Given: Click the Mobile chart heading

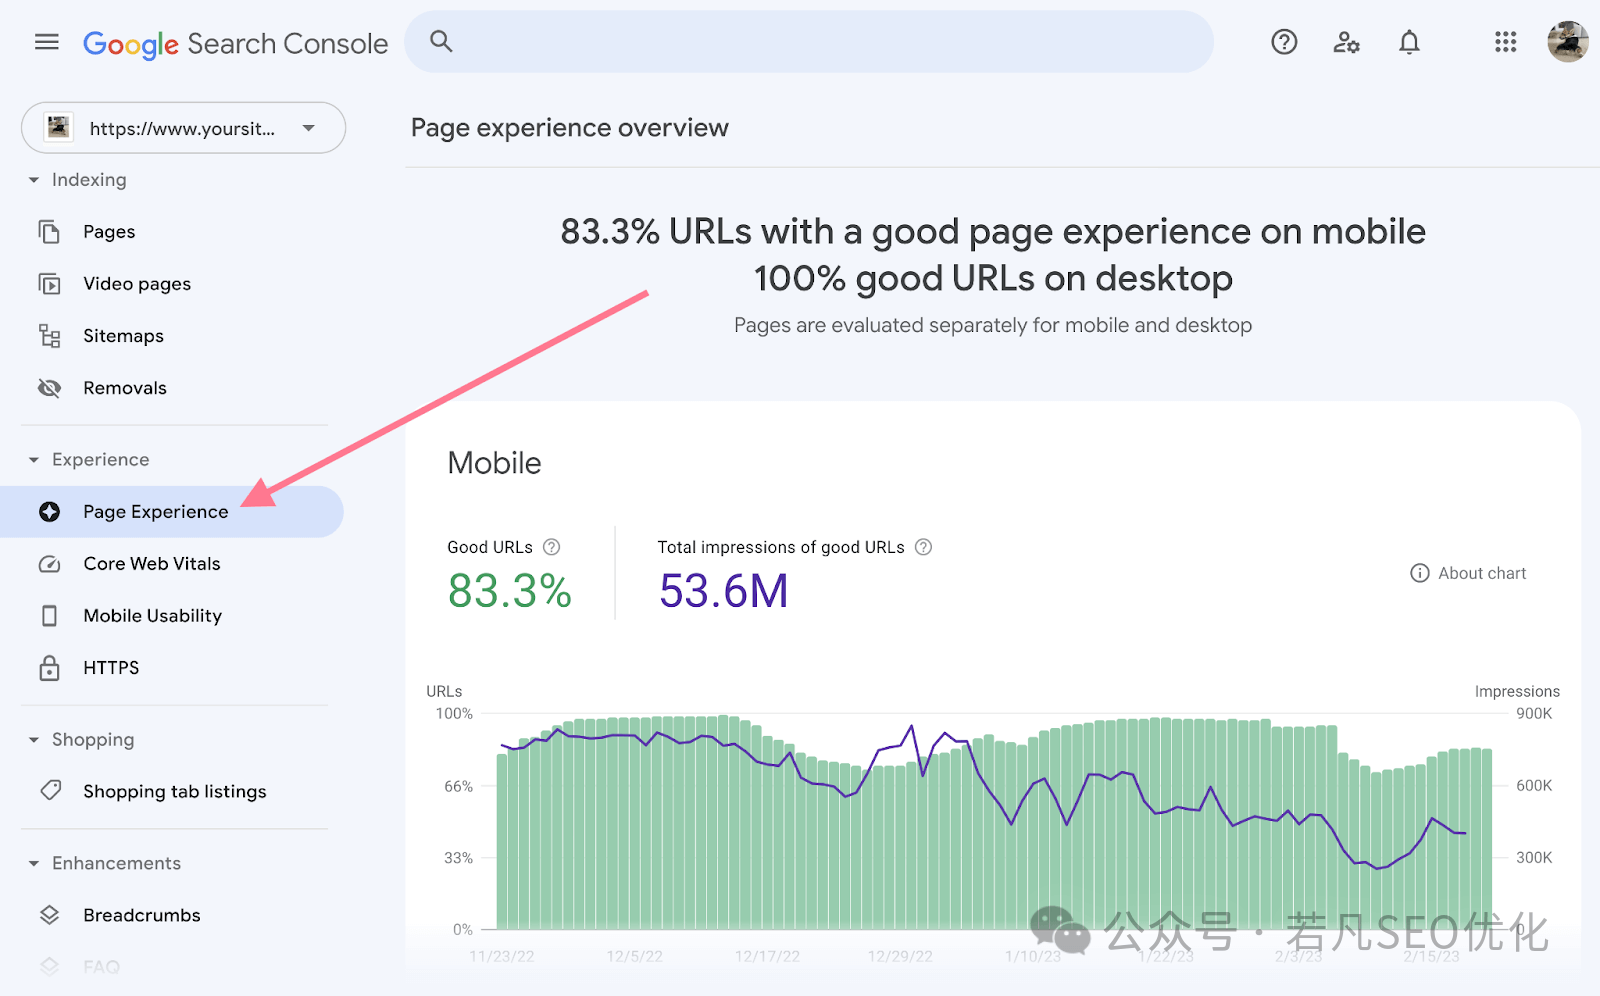Looking at the screenshot, I should (x=494, y=463).
